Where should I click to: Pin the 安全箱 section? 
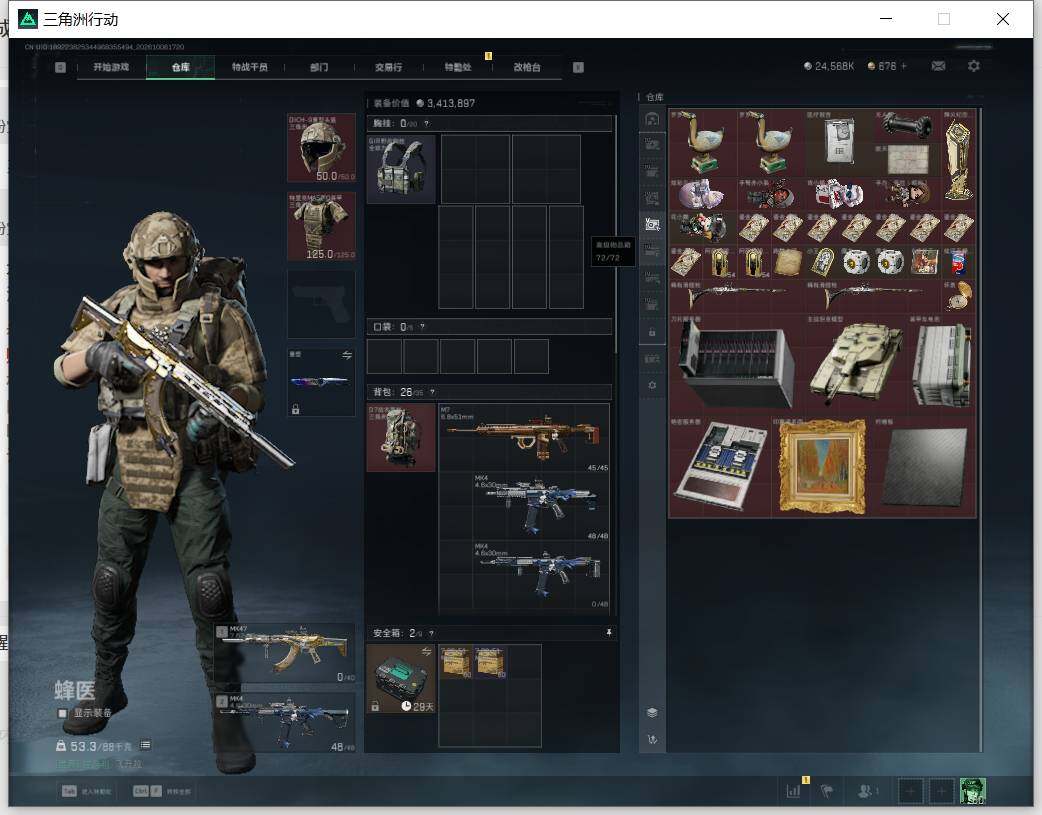click(608, 633)
